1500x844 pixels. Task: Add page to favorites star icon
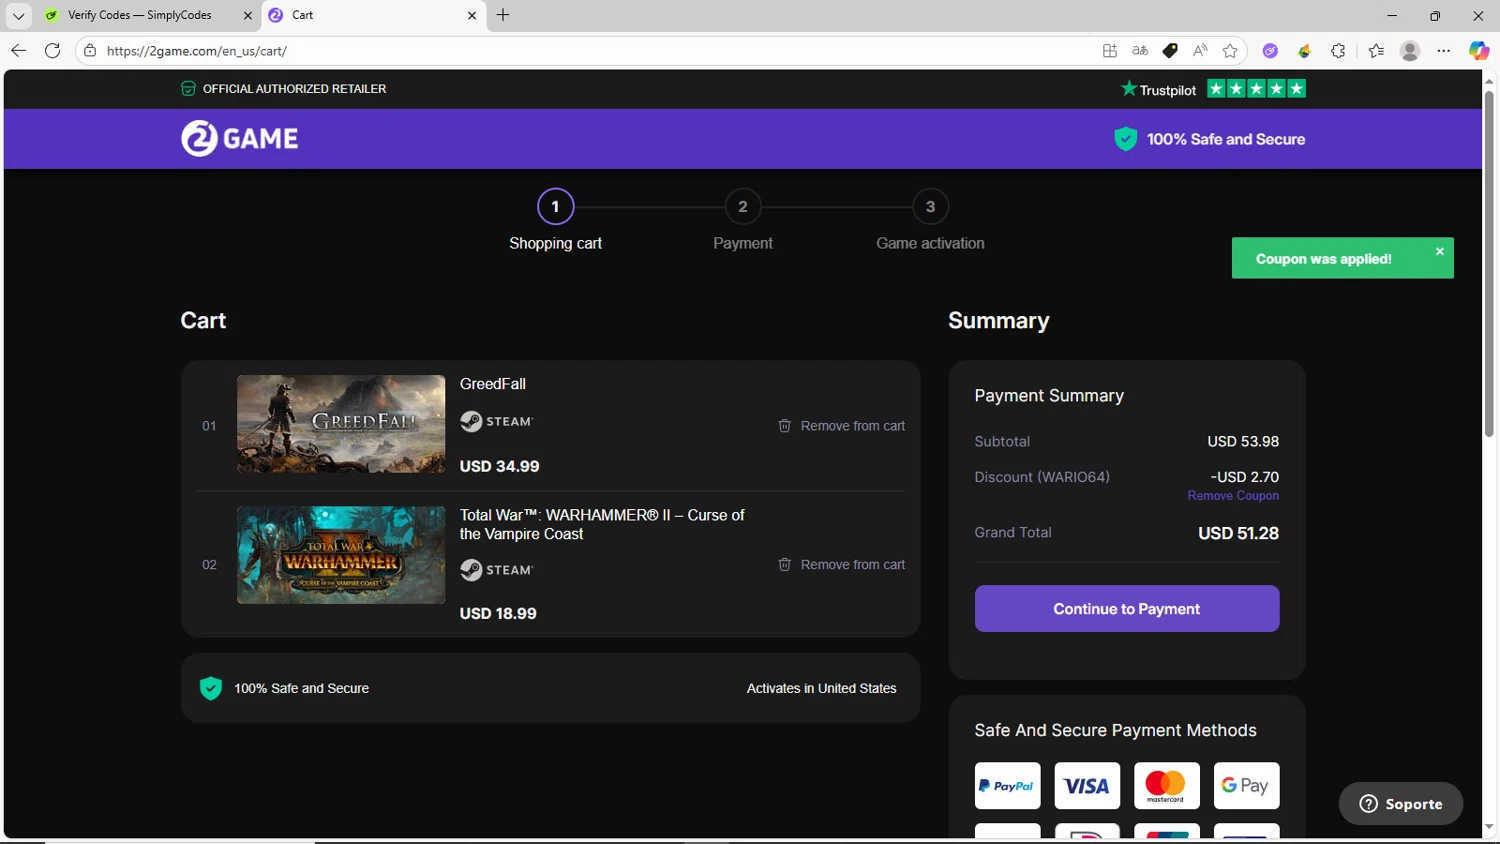click(1230, 51)
